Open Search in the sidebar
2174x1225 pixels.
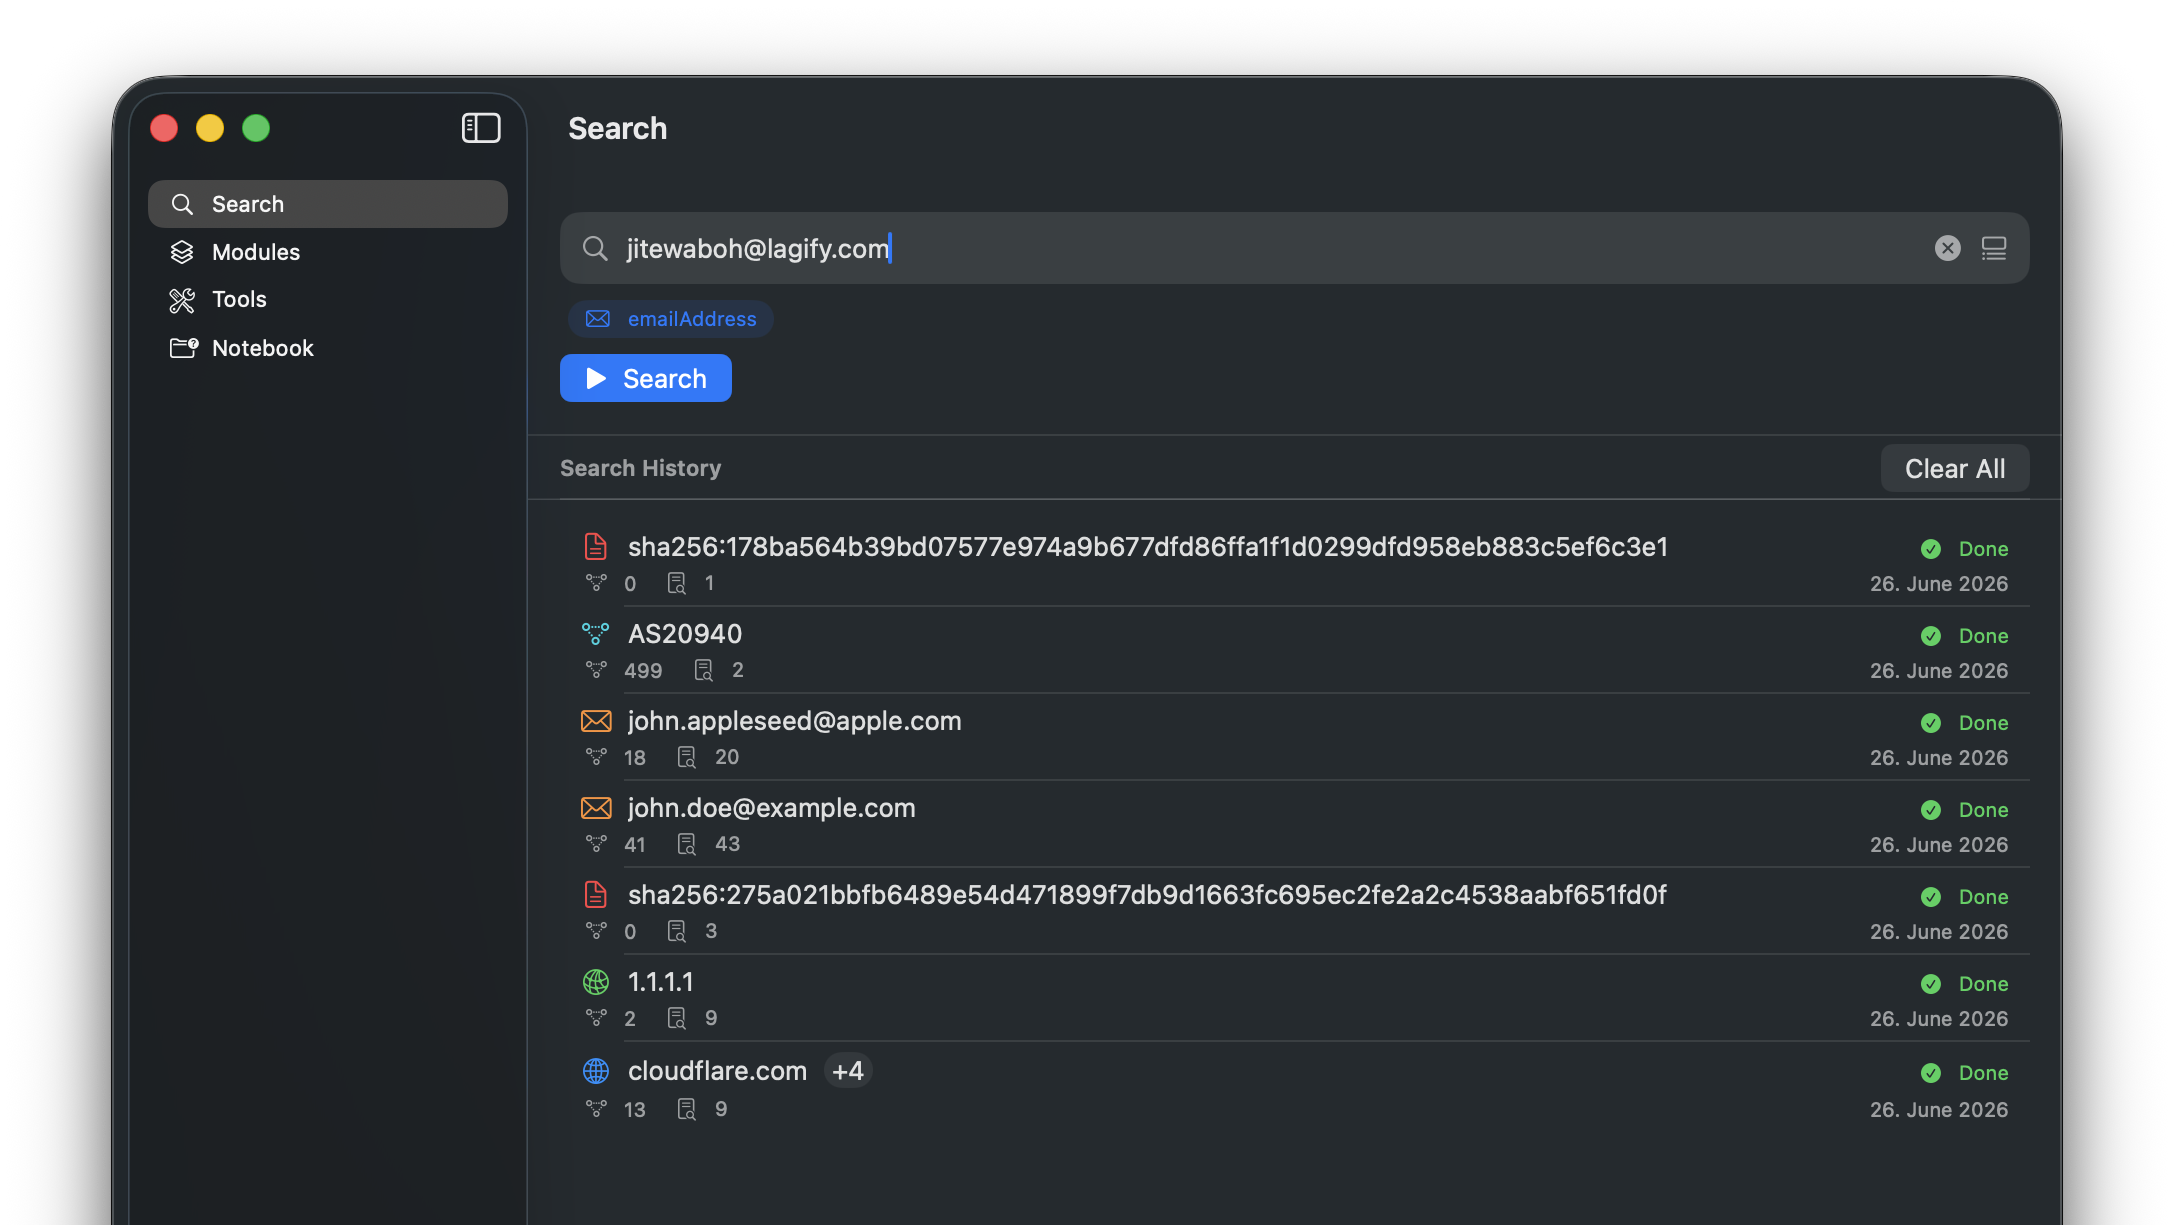click(327, 204)
